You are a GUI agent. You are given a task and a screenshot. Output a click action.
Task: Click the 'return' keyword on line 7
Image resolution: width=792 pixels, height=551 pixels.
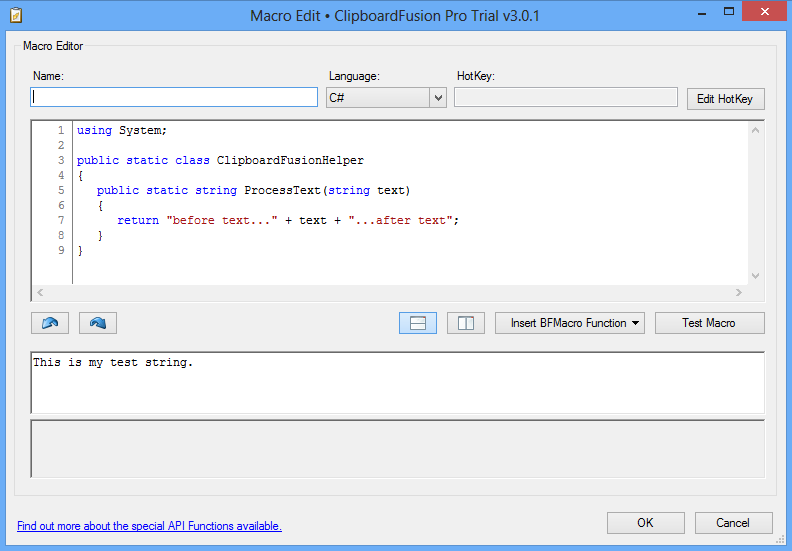point(138,221)
